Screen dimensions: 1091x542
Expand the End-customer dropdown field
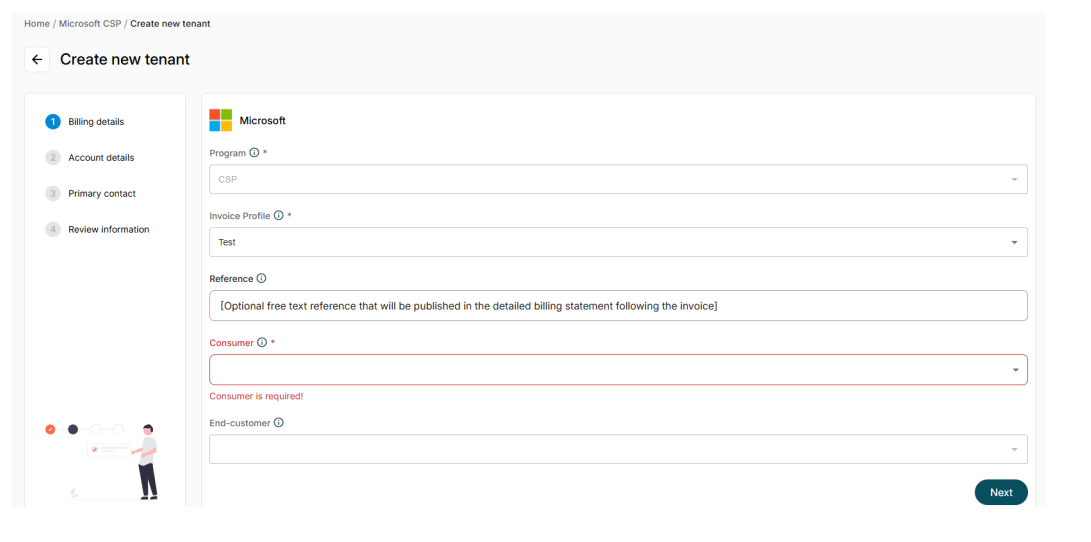(618, 449)
